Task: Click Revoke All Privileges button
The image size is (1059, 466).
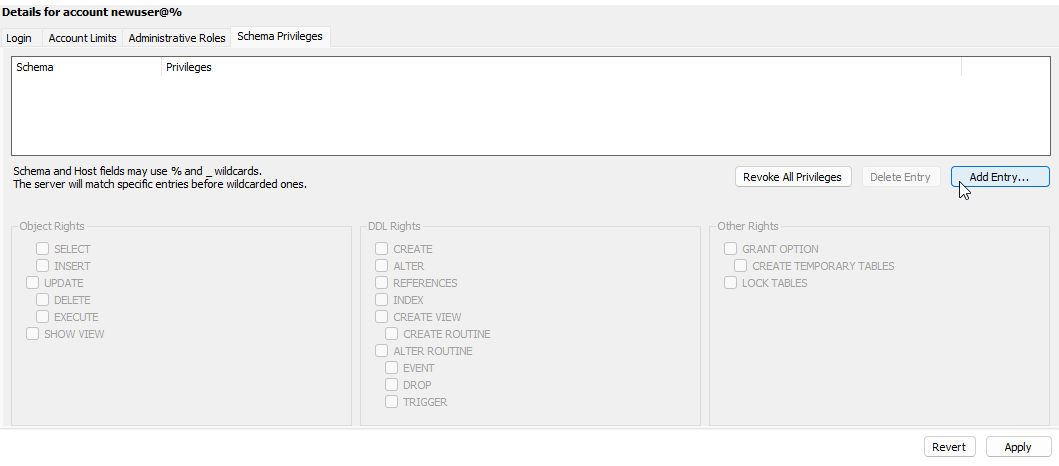Action: [x=793, y=177]
